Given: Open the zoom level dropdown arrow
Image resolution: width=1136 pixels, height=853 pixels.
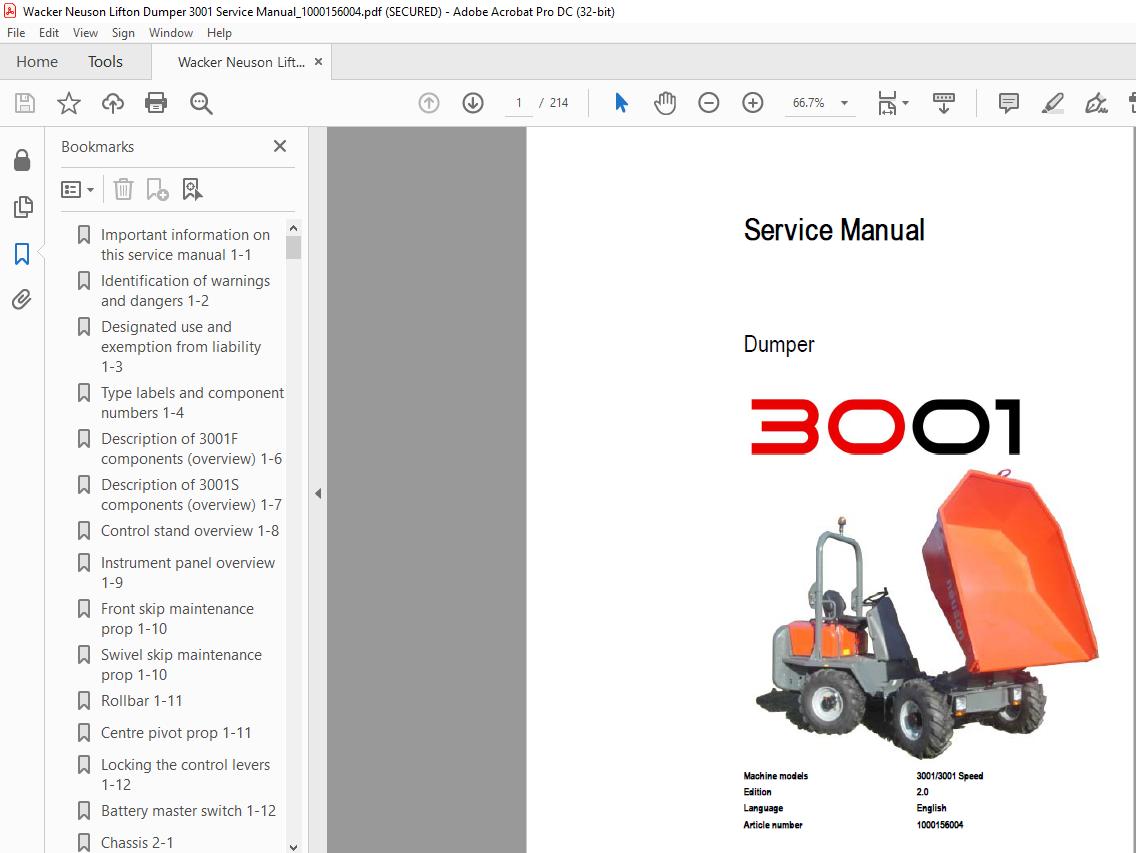Looking at the screenshot, I should pyautogui.click(x=844, y=103).
